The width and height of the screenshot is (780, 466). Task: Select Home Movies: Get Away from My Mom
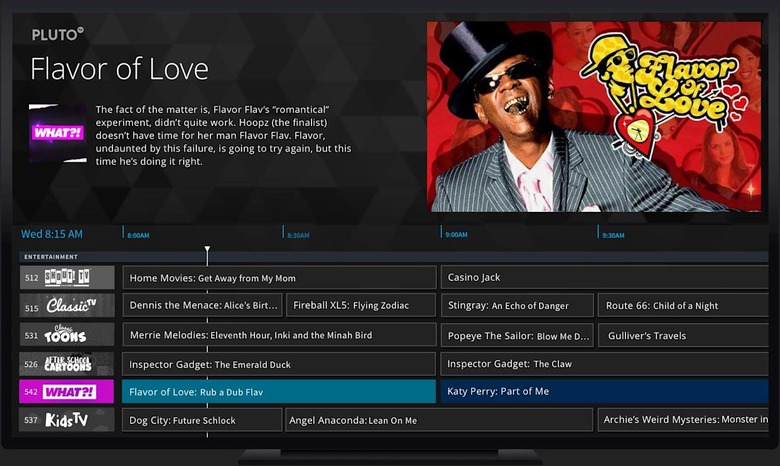click(x=279, y=277)
